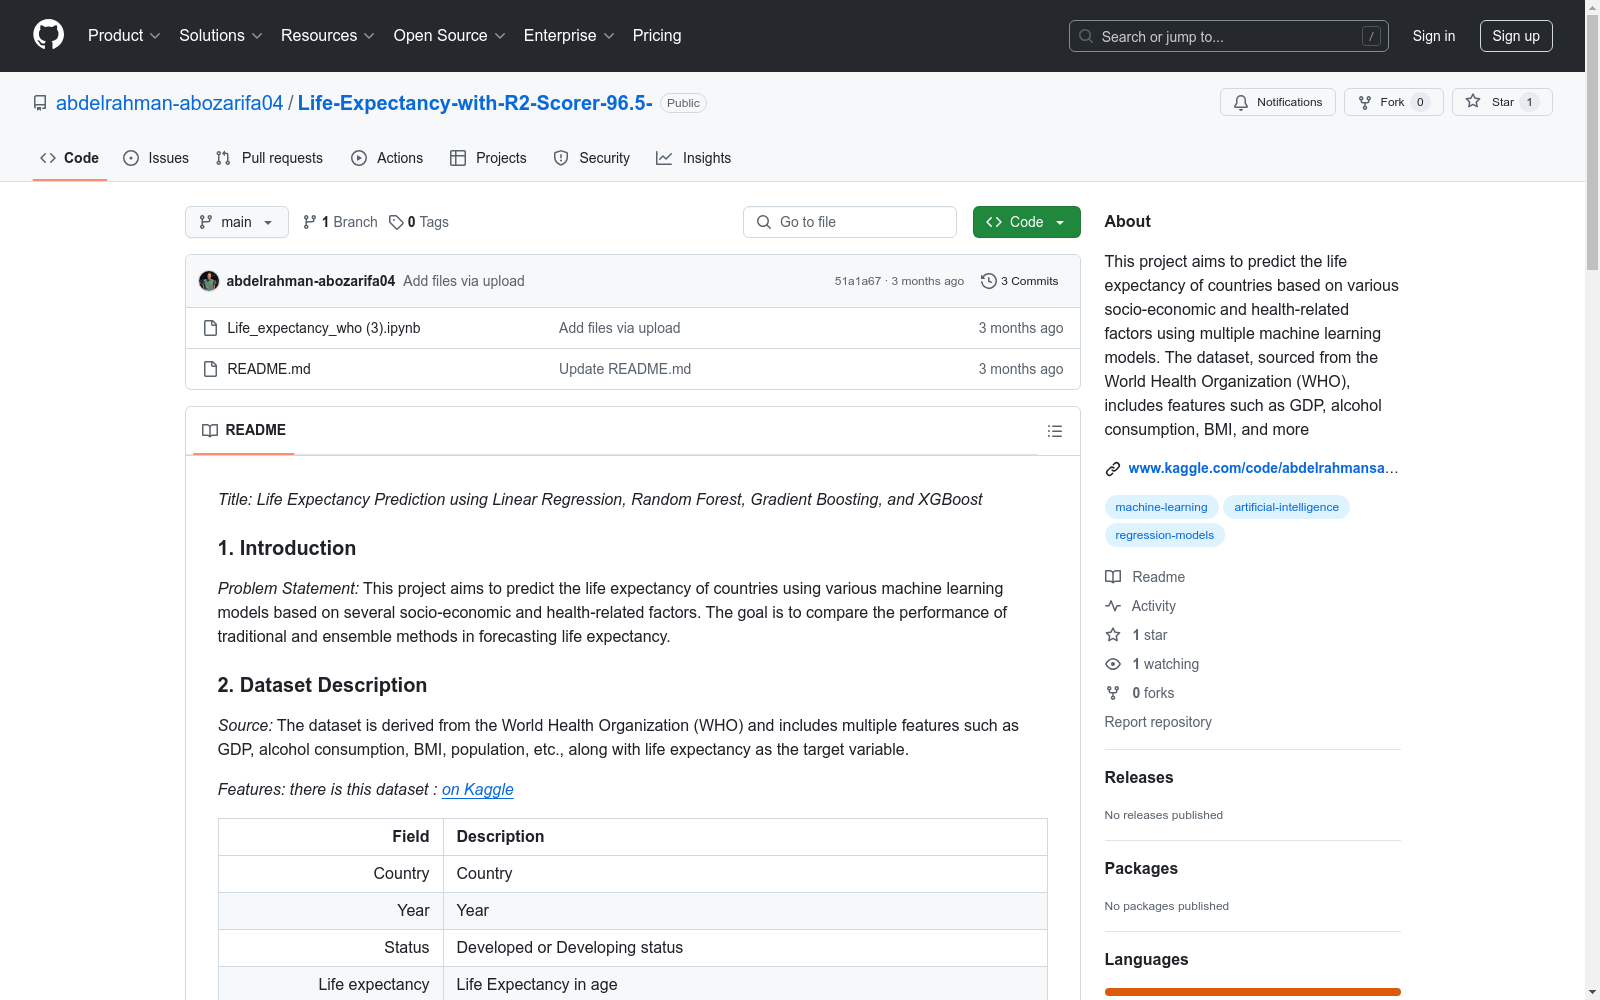
Task: Click the machine-learning topic tag
Action: (x=1161, y=507)
